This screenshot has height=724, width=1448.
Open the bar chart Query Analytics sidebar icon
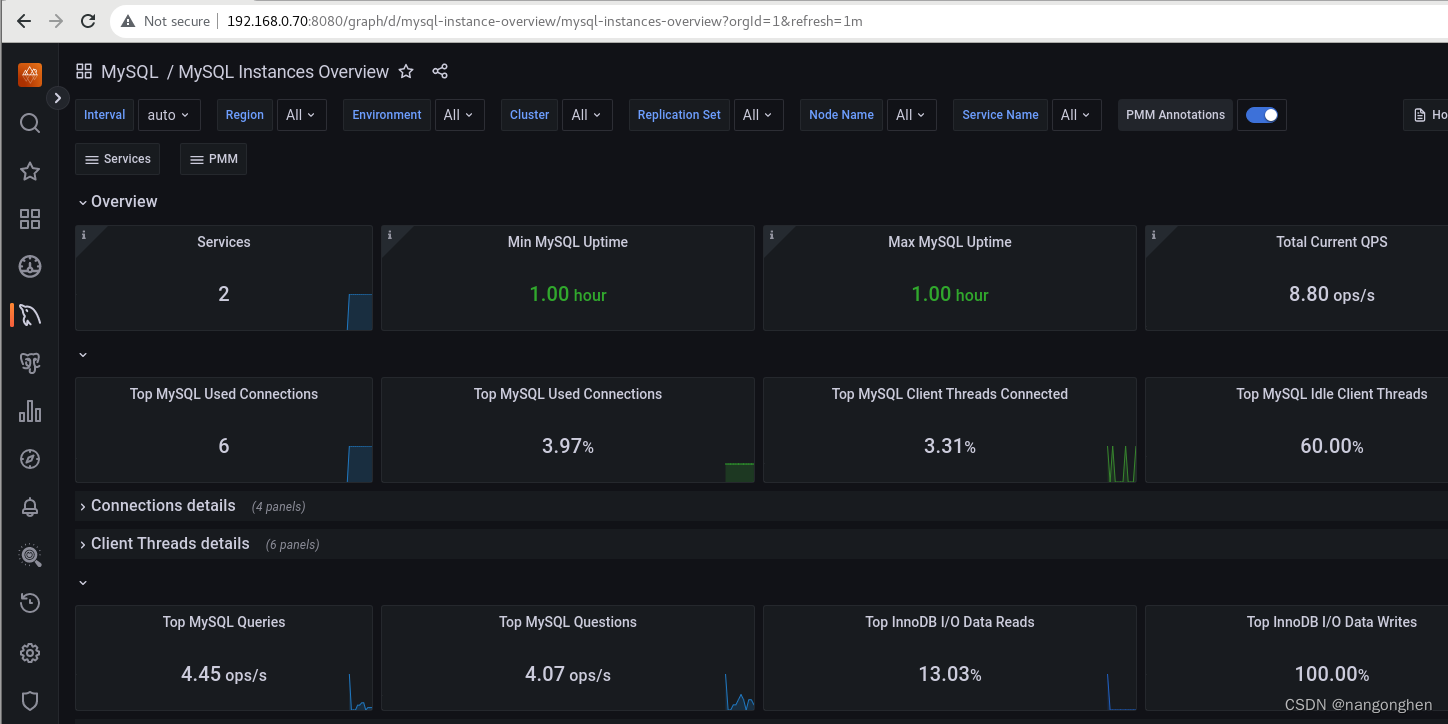30,411
